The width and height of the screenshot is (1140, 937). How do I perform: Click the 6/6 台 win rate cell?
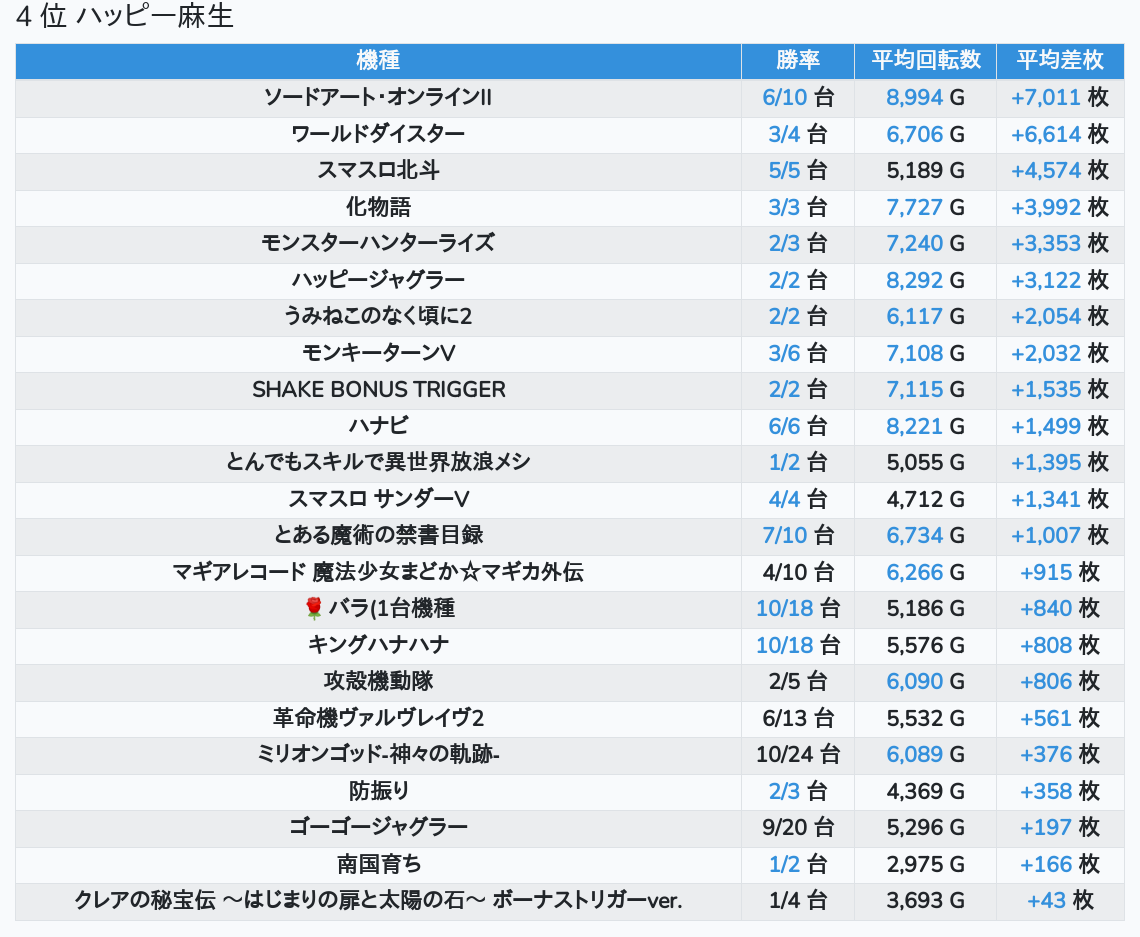click(x=798, y=426)
